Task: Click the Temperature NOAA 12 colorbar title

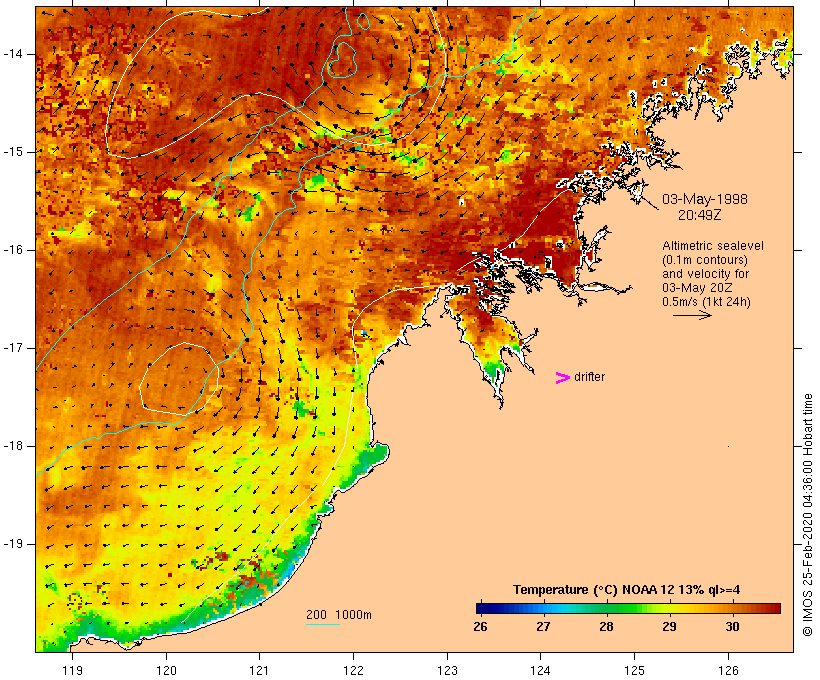Action: 627,590
